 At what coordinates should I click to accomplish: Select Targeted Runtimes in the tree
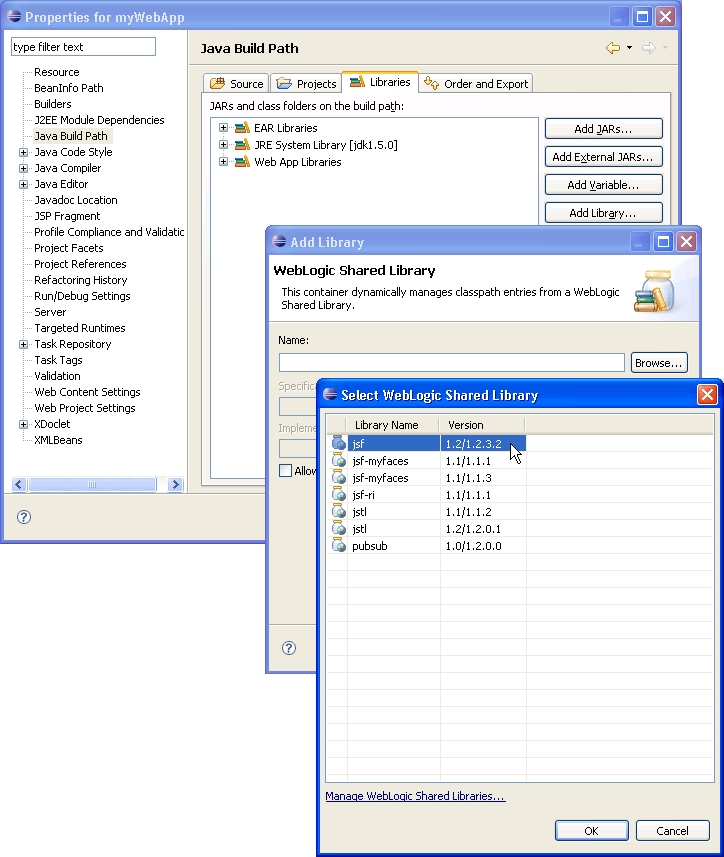[x=80, y=328]
